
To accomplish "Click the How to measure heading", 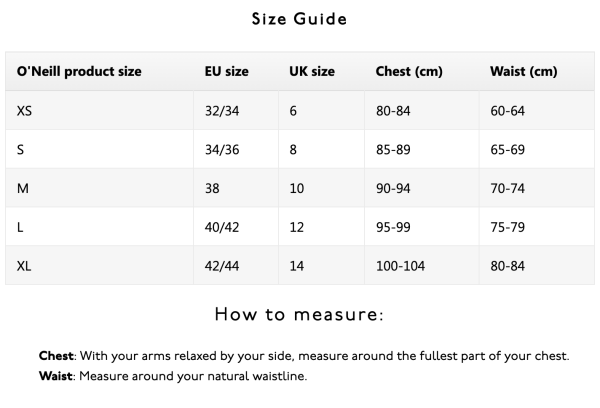I will pyautogui.click(x=299, y=315).
